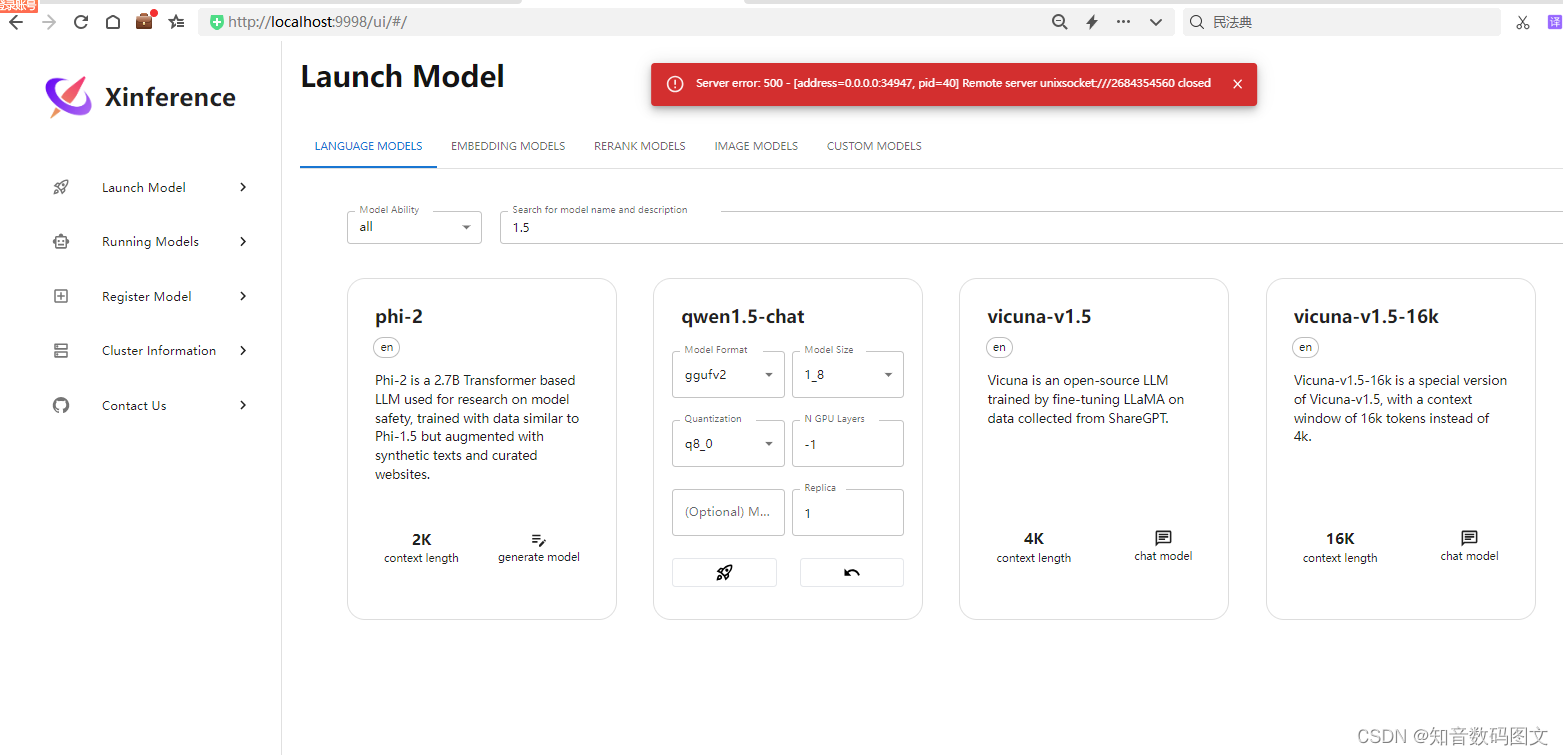
Task: Open the CUSTOM MODELS tab
Action: [873, 145]
